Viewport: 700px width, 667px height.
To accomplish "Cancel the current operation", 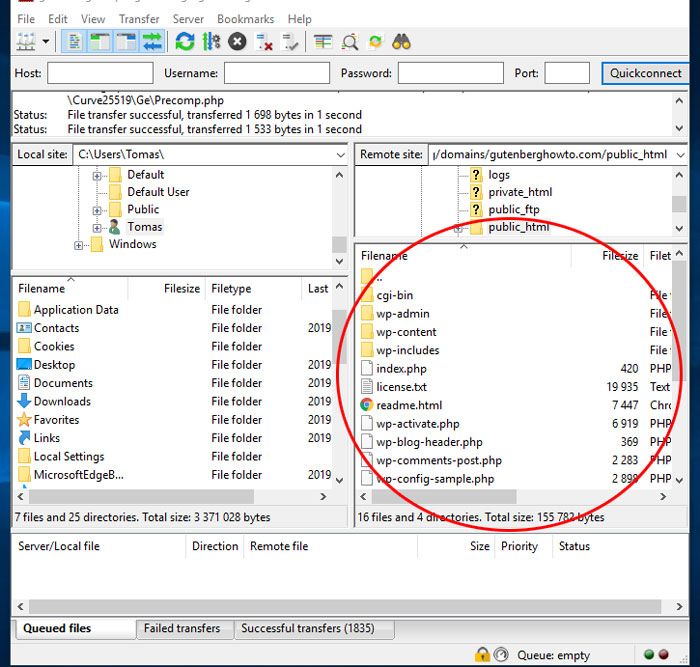I will click(x=238, y=42).
